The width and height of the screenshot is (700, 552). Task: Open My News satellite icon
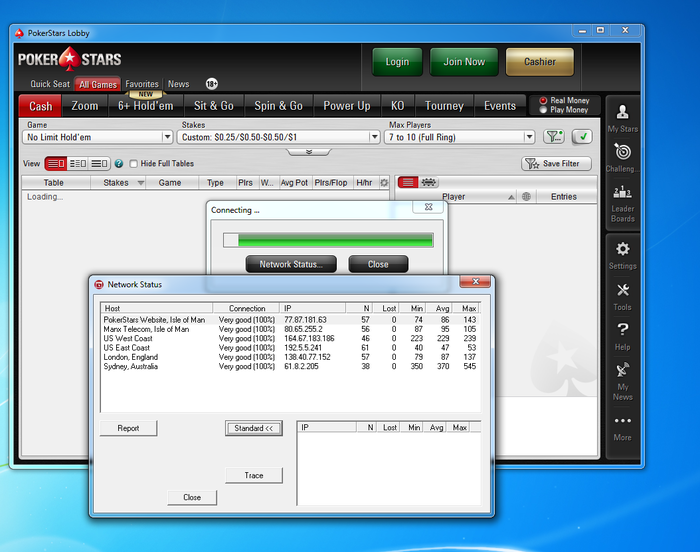coord(622,382)
